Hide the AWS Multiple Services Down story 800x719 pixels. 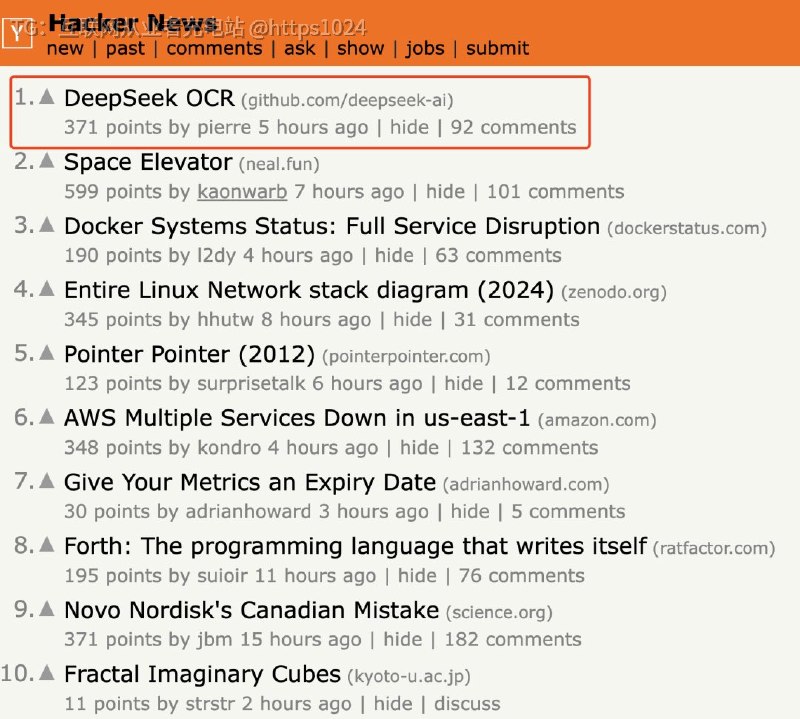point(419,448)
